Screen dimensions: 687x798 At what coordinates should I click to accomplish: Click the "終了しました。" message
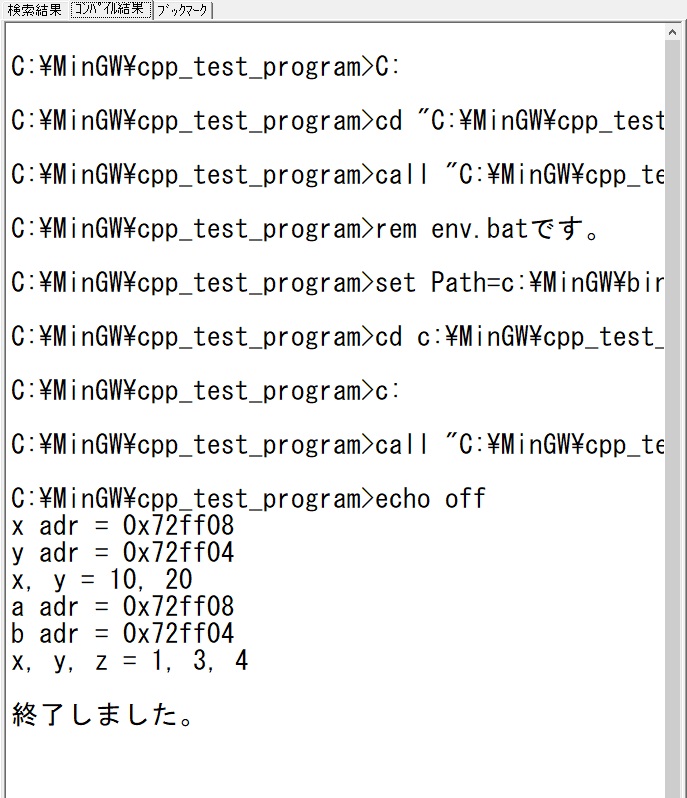(102, 715)
